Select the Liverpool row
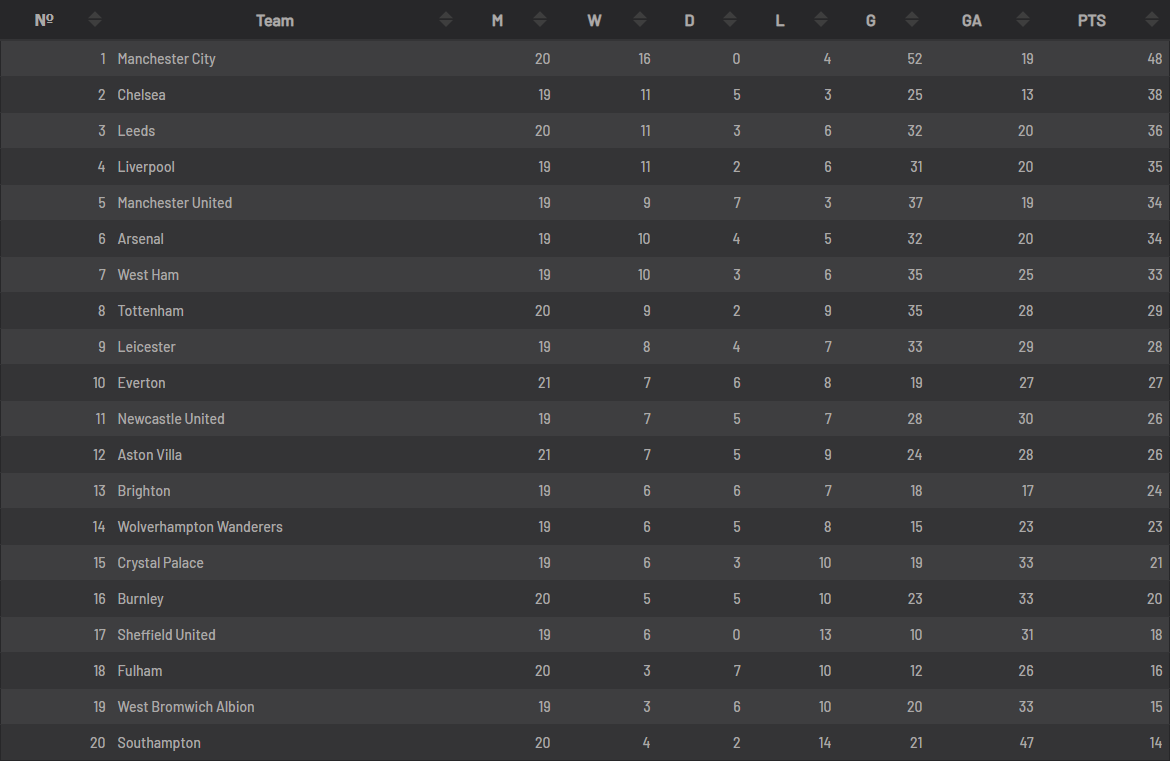The width and height of the screenshot is (1170, 761). [x=585, y=167]
